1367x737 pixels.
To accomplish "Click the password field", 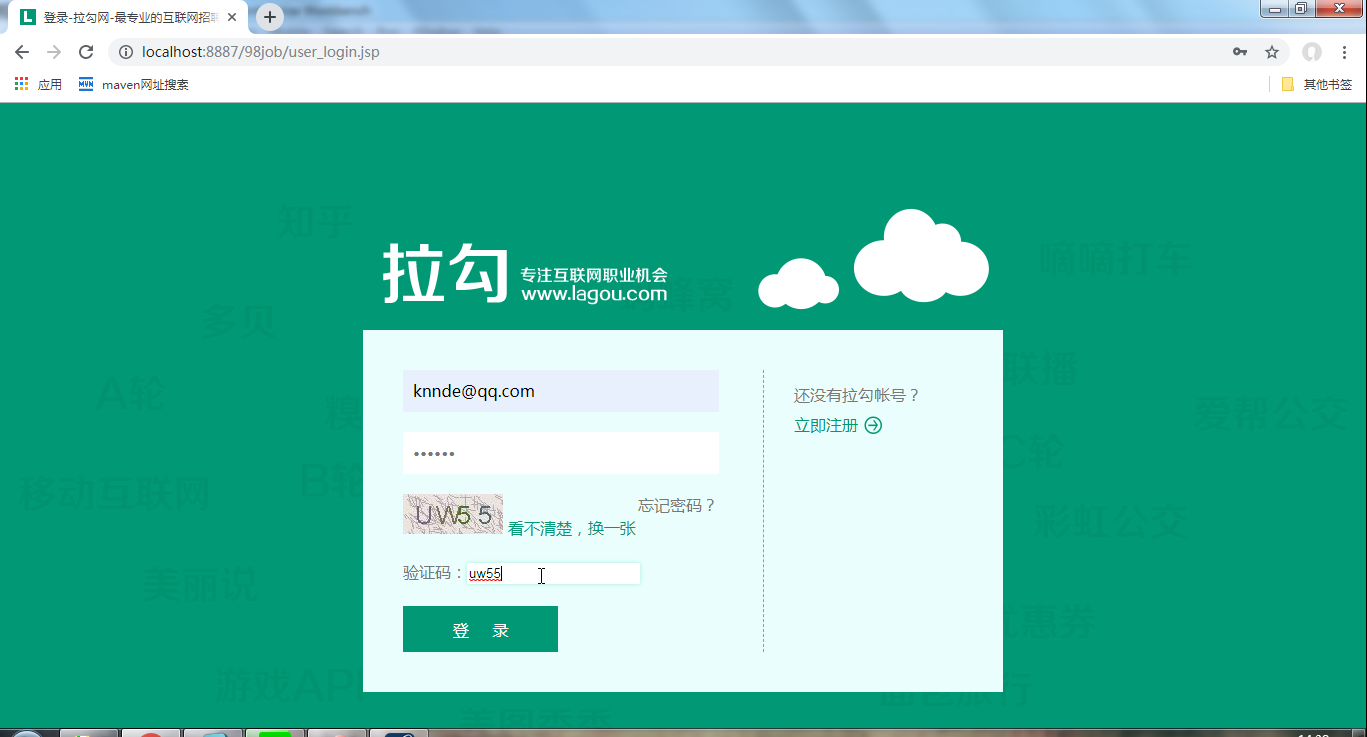I will (x=561, y=453).
